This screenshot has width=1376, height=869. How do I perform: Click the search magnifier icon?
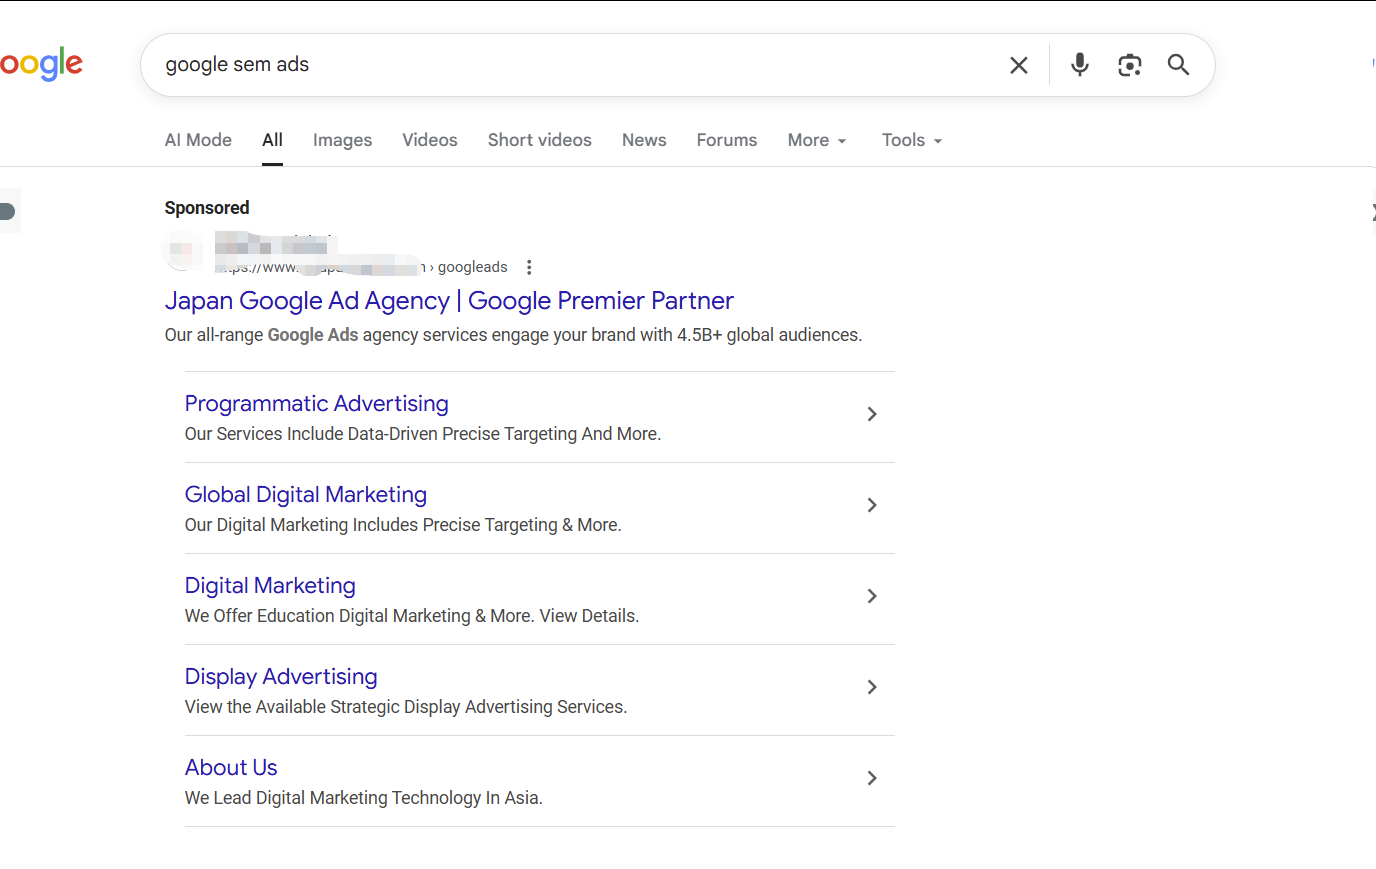pos(1178,64)
